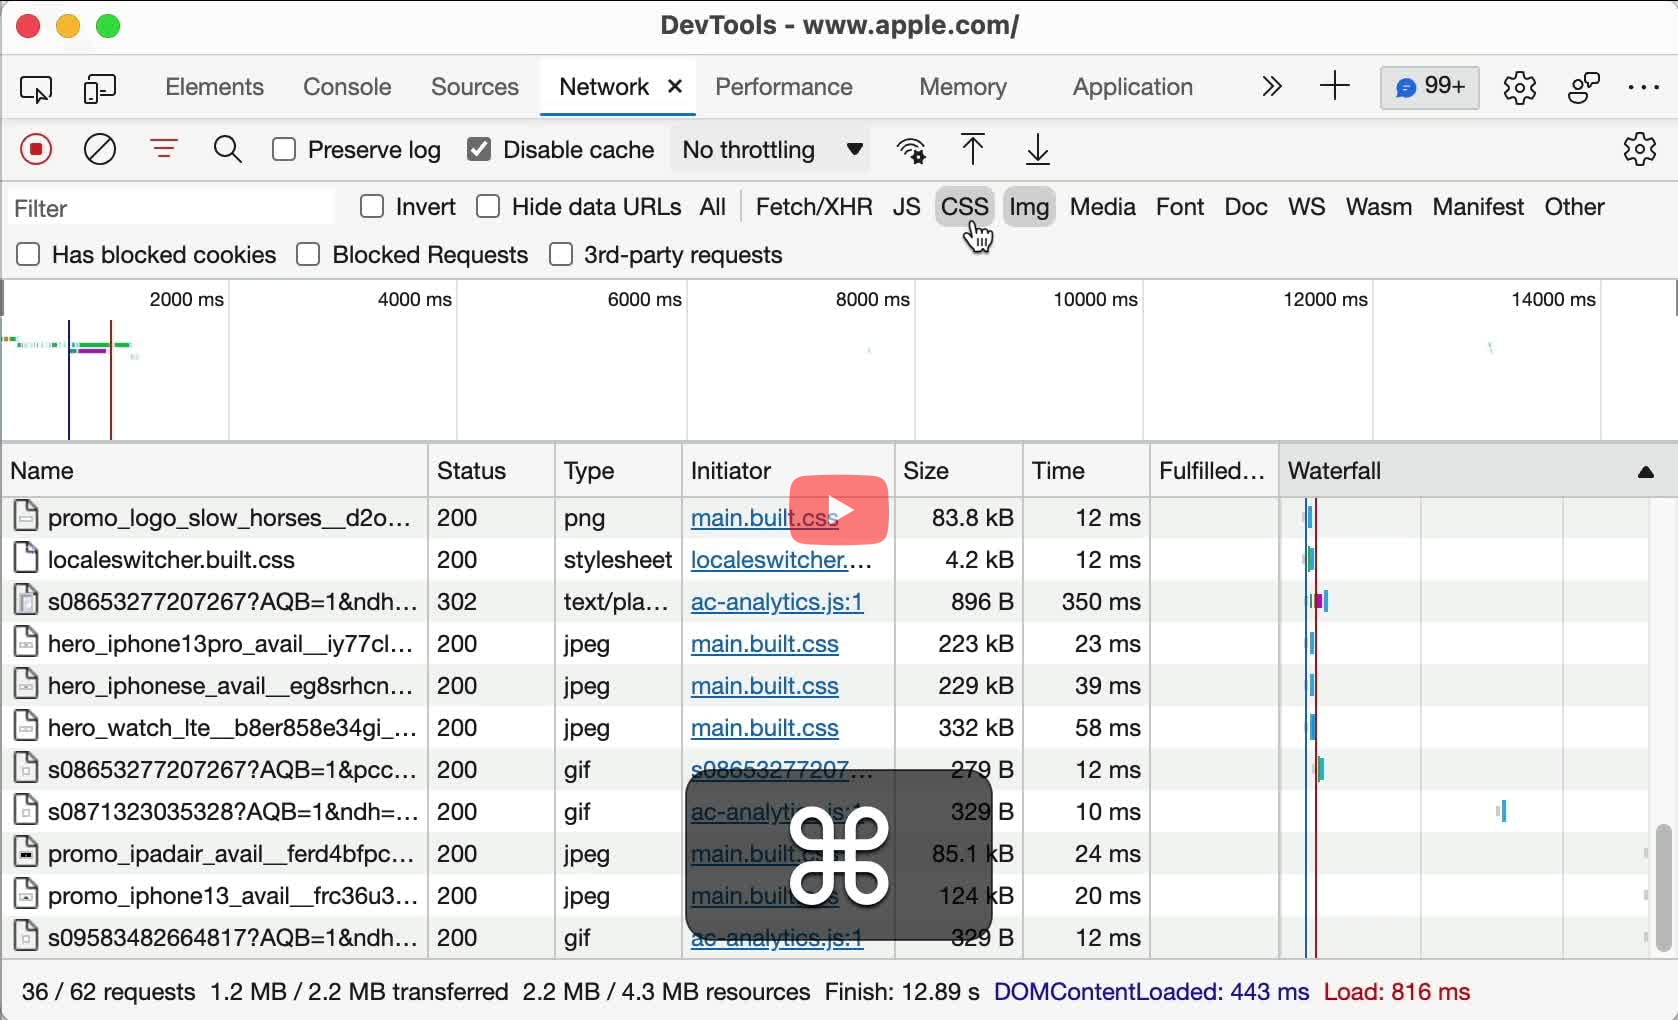Sort by Fulfilled column header
Viewport: 1678px width, 1020px height.
coord(1214,471)
